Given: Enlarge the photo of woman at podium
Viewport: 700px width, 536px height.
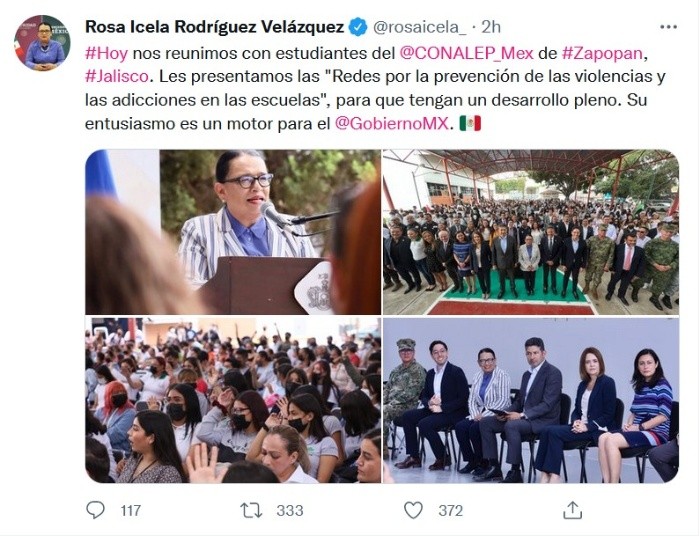Looking at the screenshot, I should (233, 232).
